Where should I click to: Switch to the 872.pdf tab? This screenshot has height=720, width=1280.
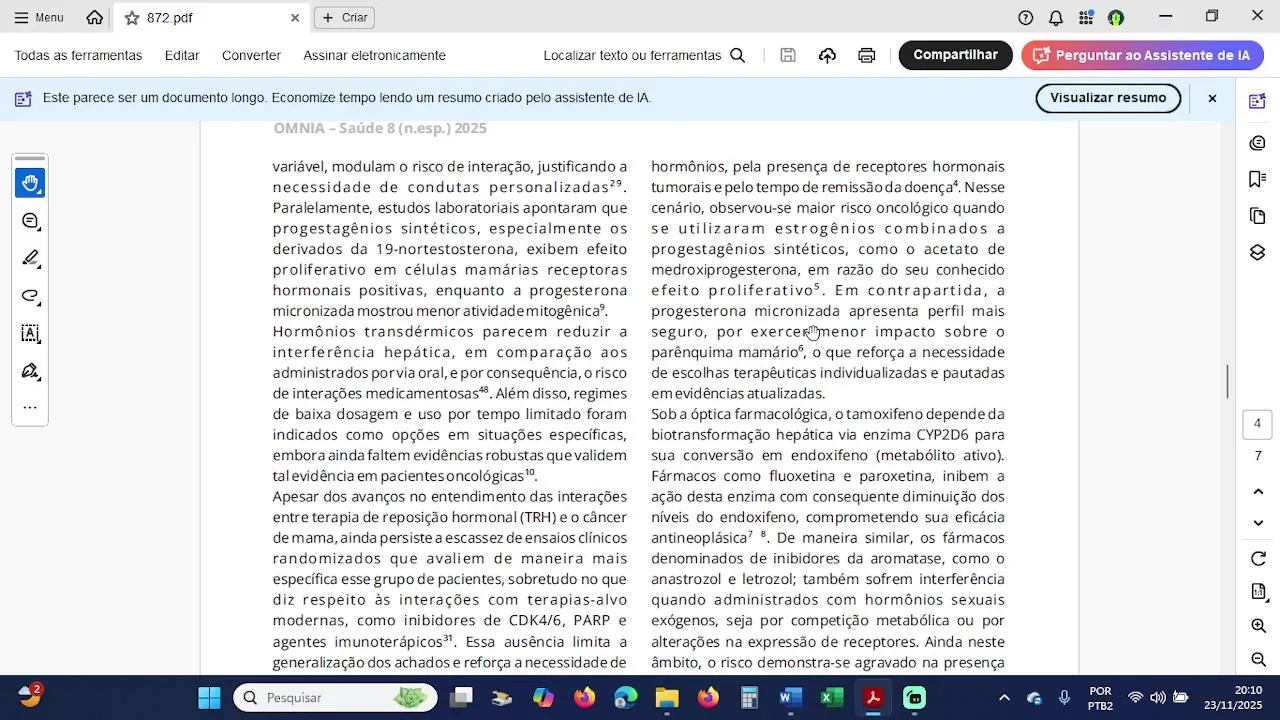pyautogui.click(x=210, y=18)
